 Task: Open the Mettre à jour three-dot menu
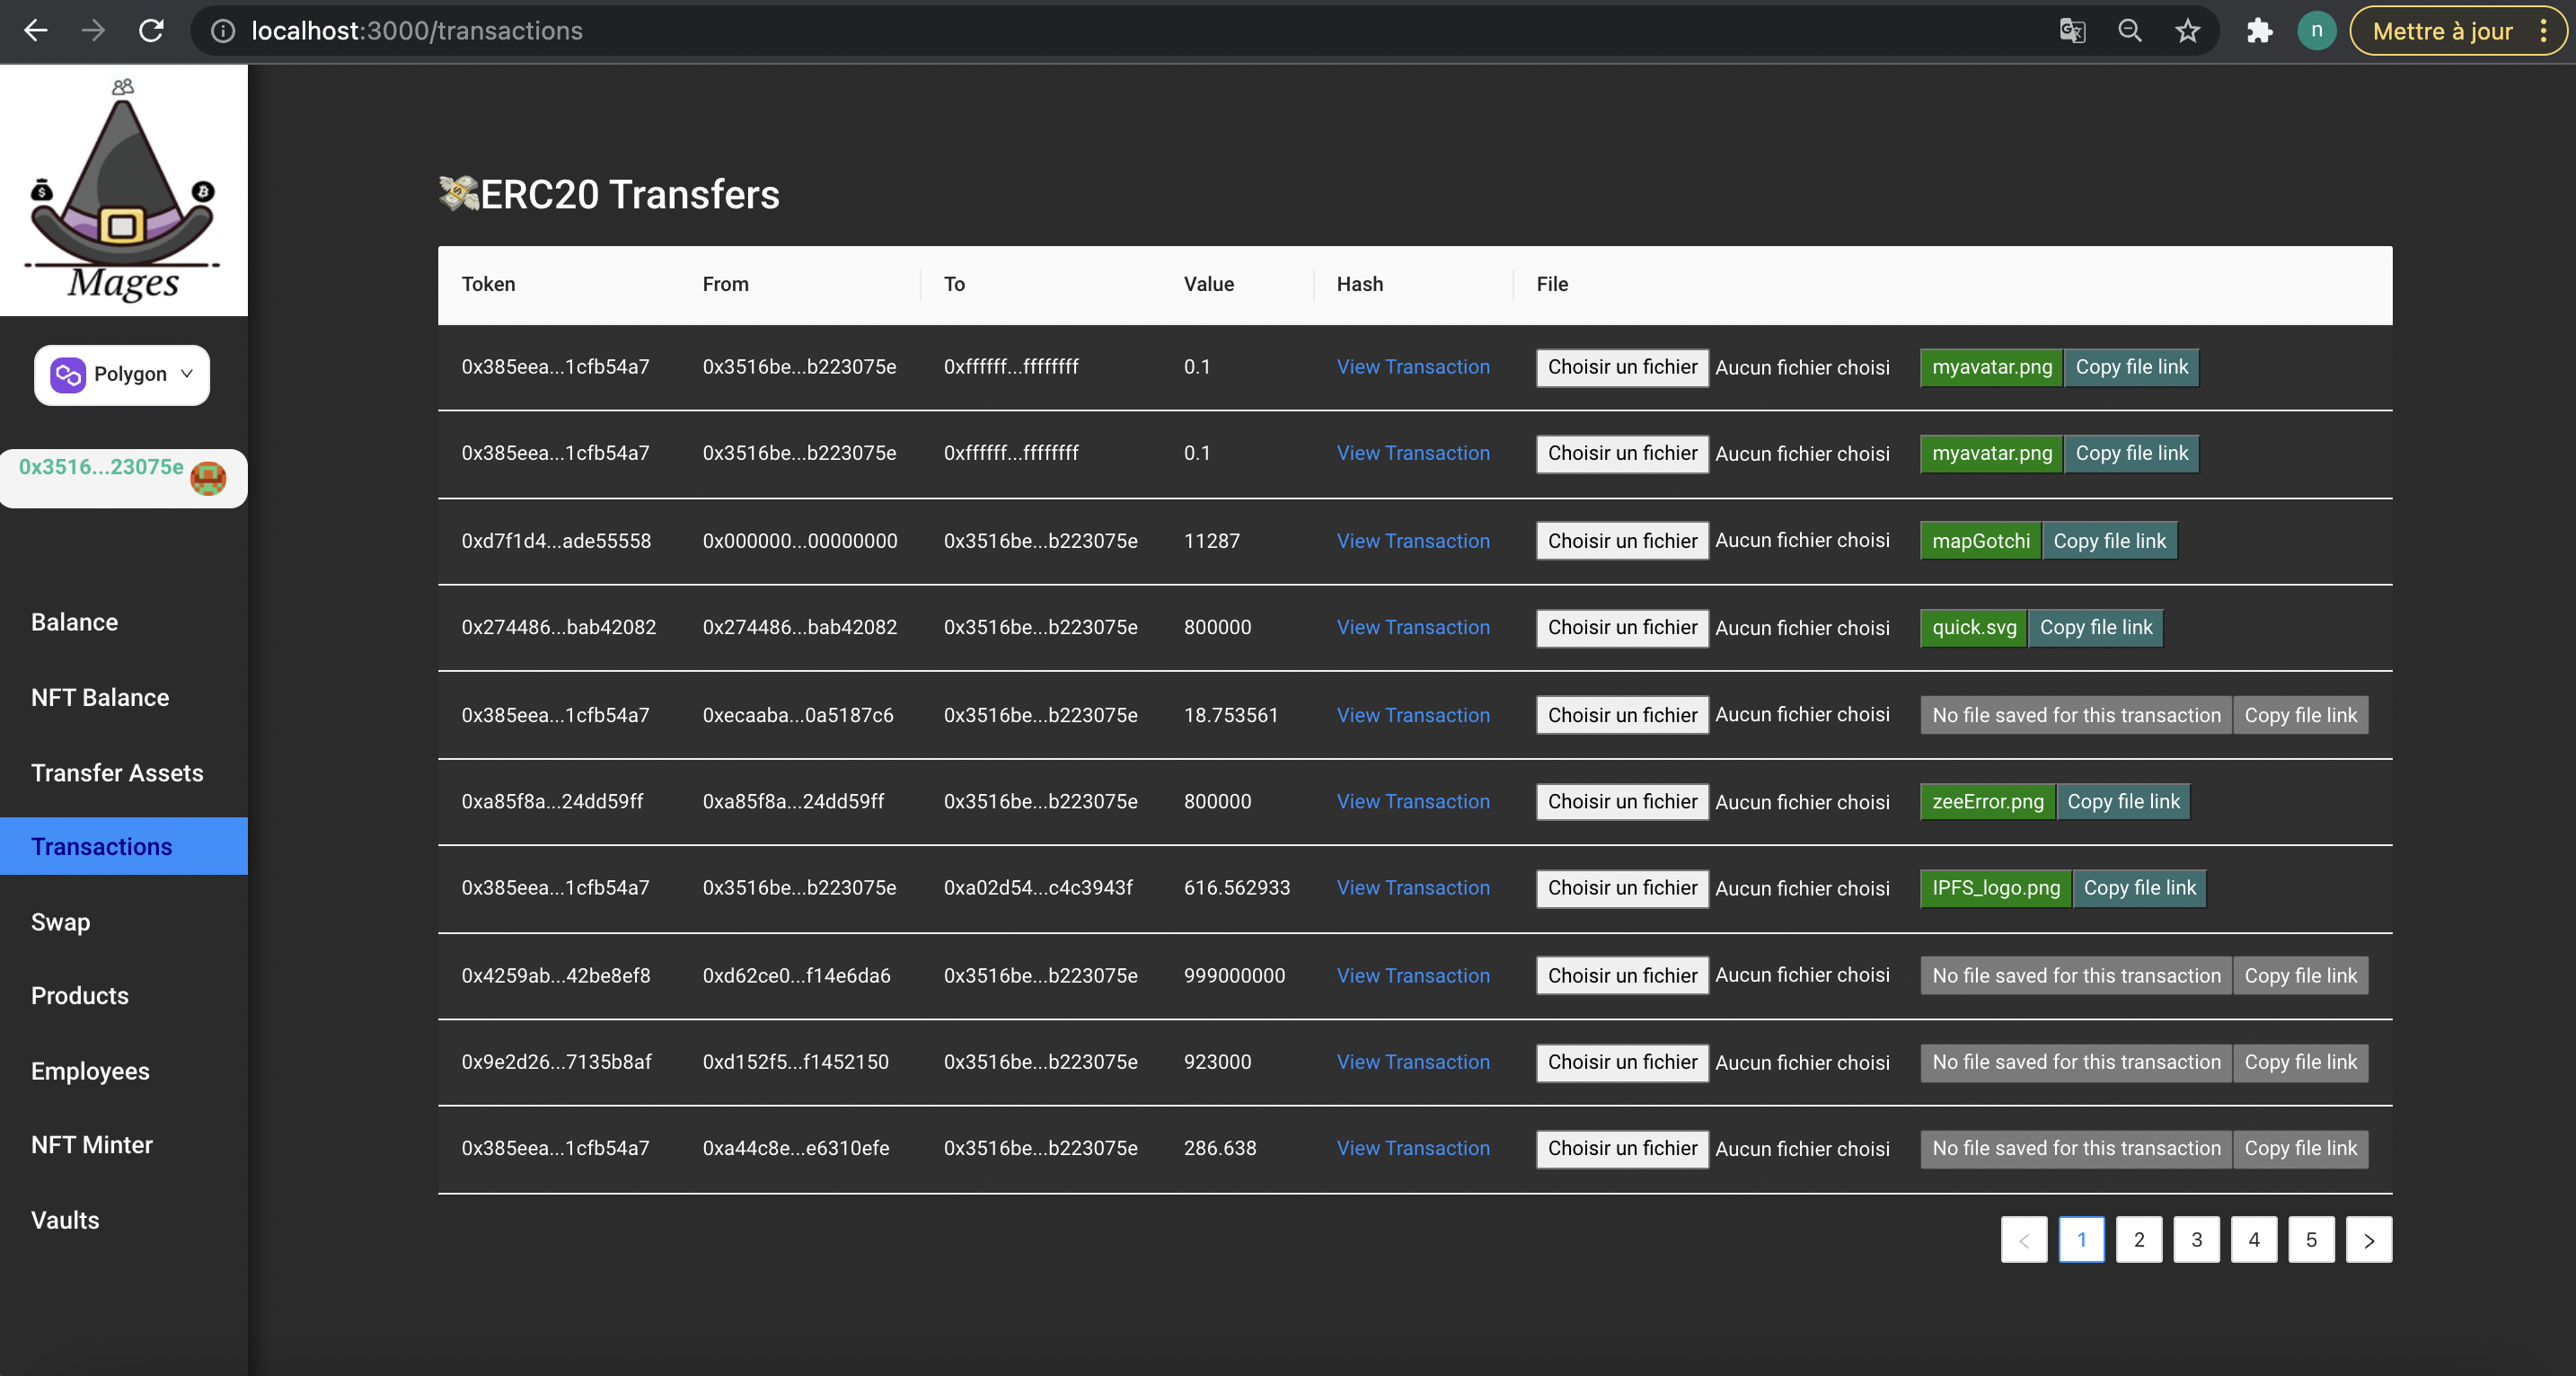coord(2543,31)
